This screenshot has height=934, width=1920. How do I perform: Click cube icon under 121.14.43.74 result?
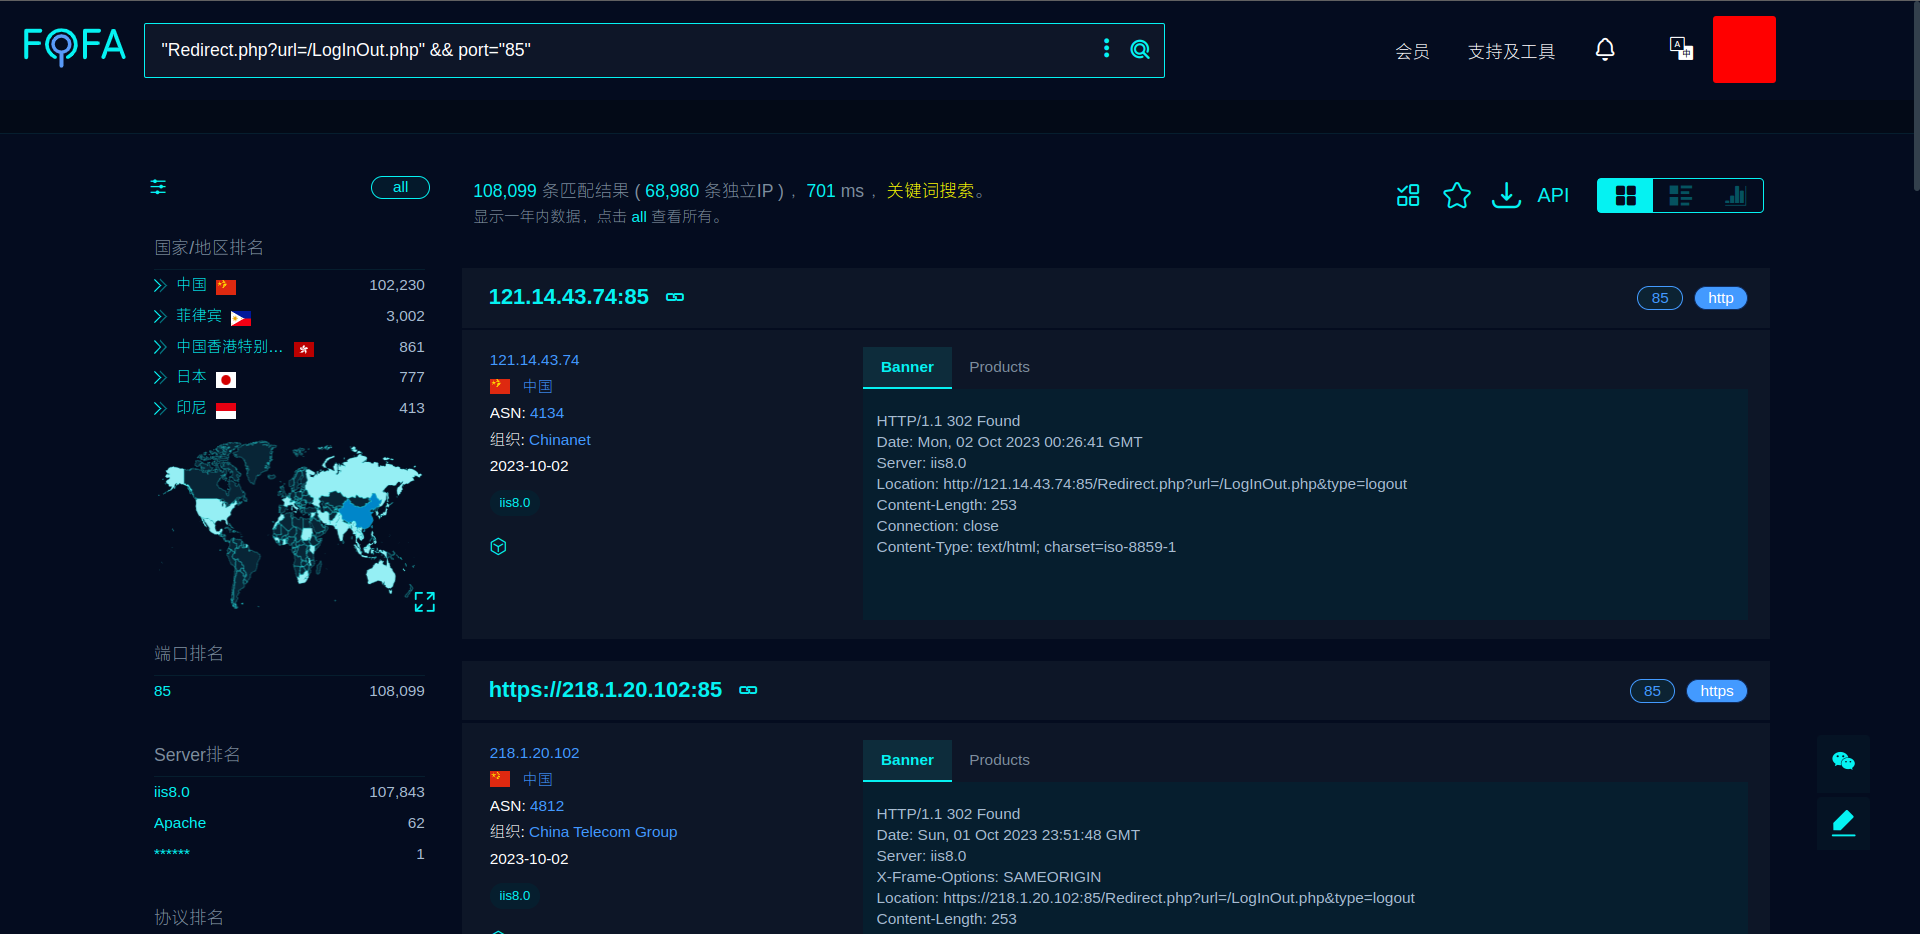498,546
